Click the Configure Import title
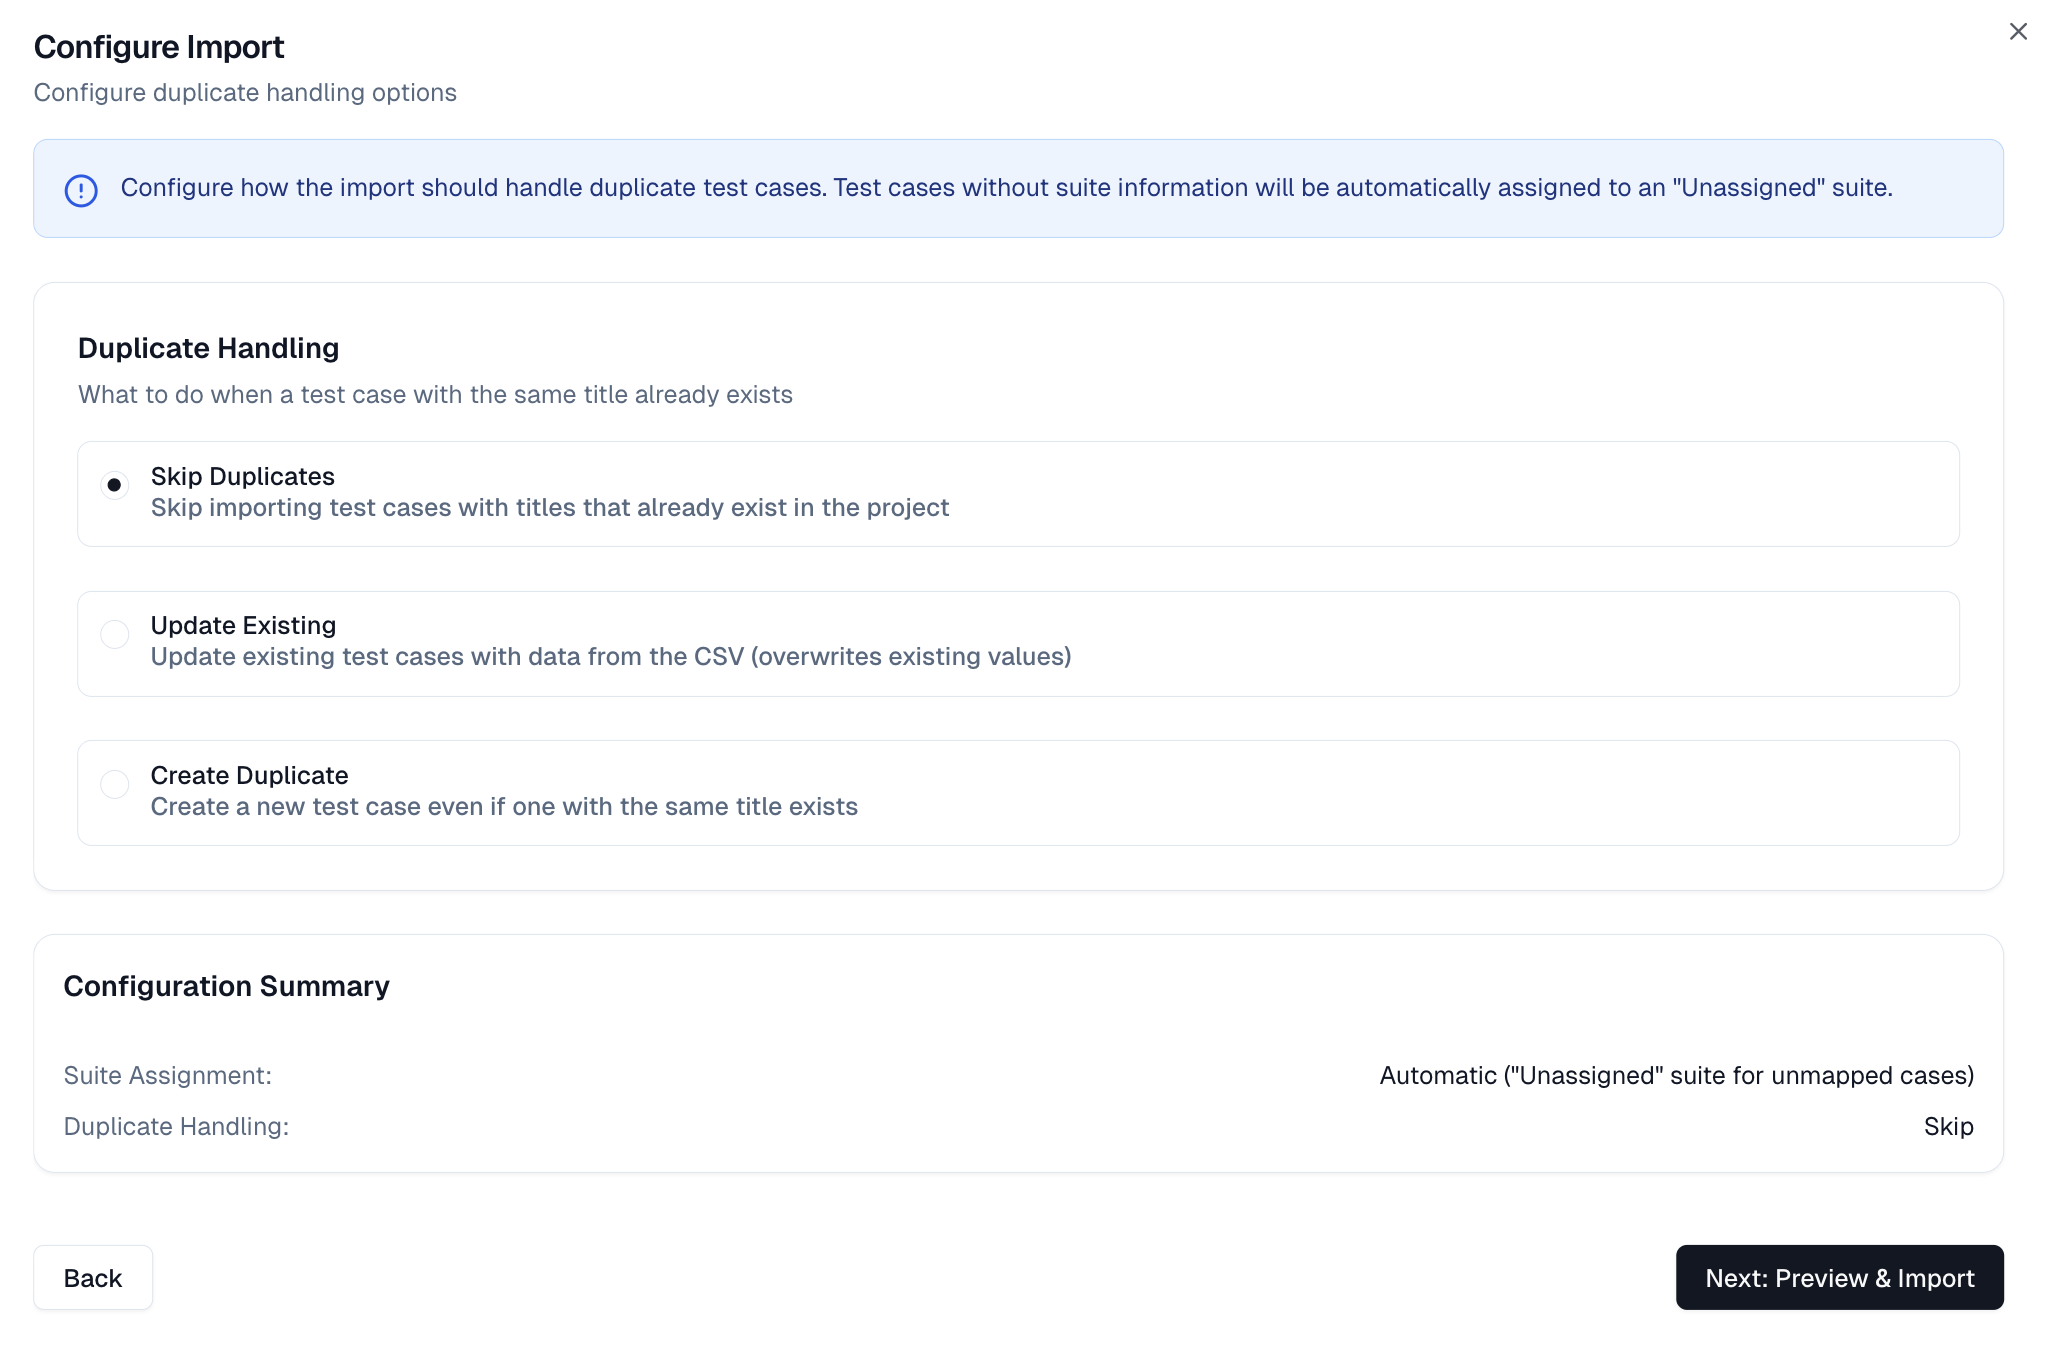 coord(158,46)
